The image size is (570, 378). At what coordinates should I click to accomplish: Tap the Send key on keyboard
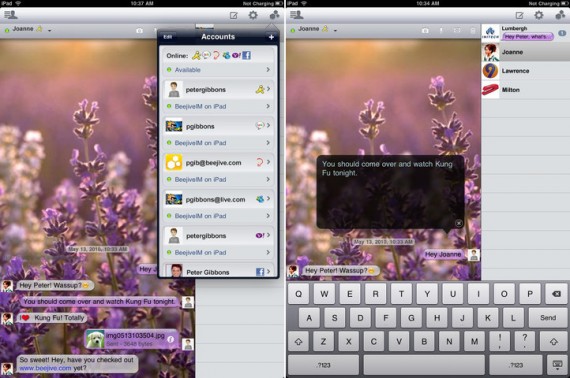click(548, 318)
